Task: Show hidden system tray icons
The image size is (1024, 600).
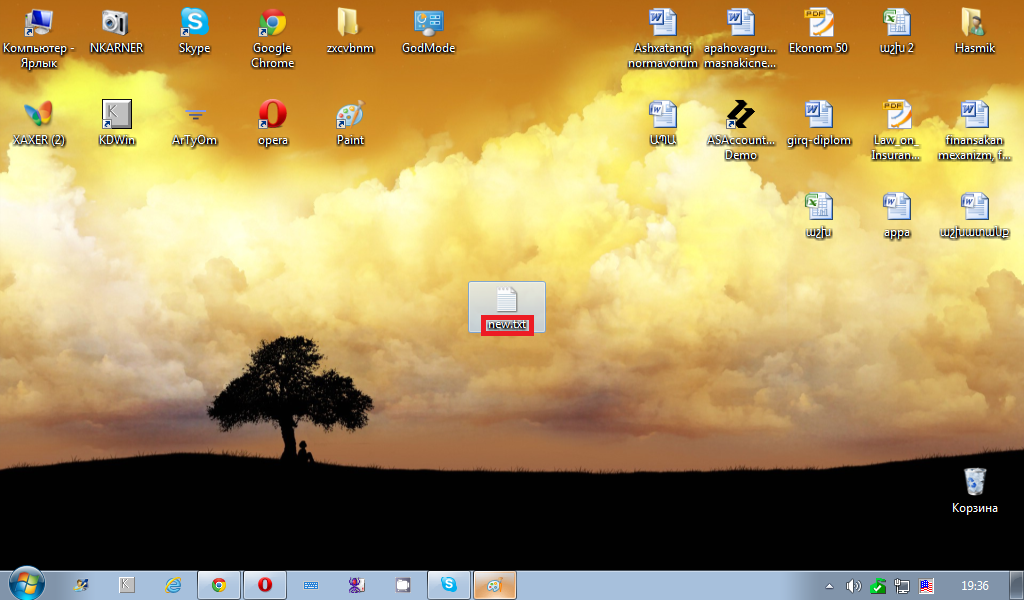Action: pyautogui.click(x=829, y=585)
